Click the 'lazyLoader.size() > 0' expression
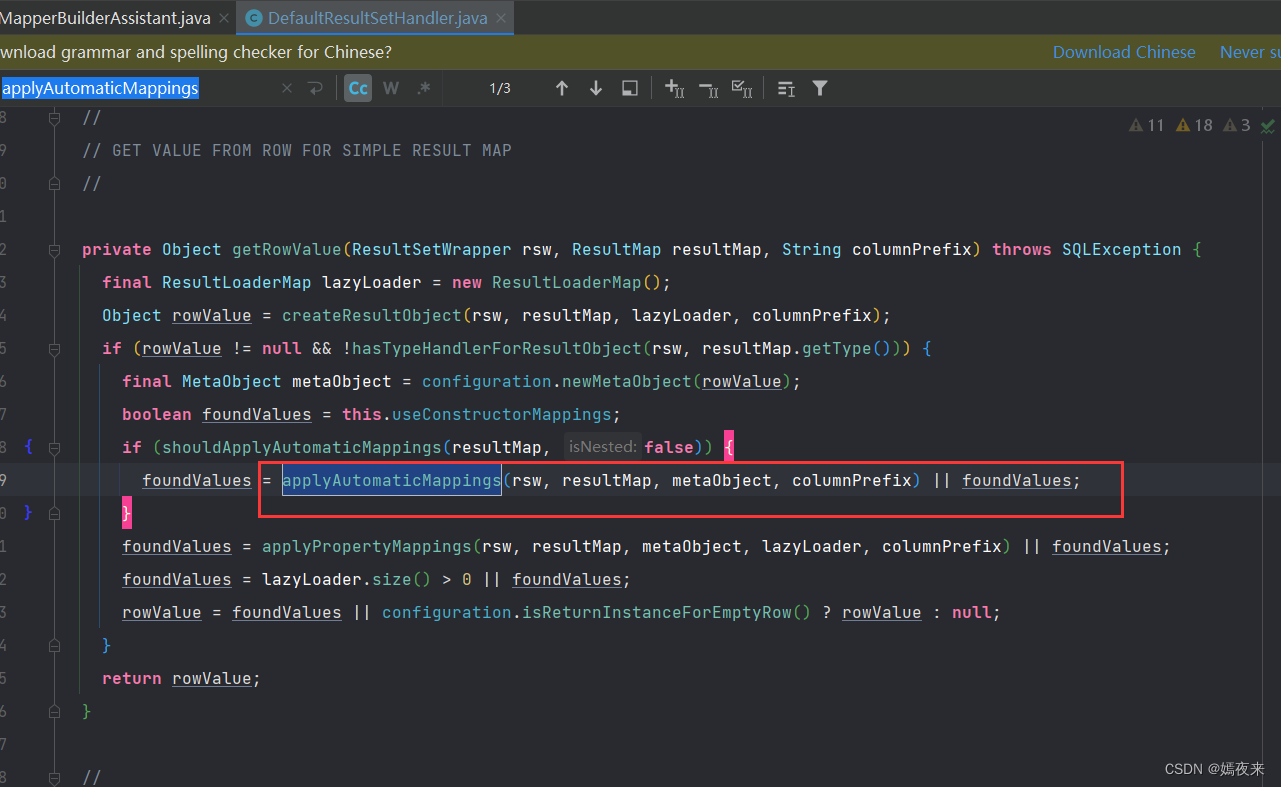 (366, 579)
